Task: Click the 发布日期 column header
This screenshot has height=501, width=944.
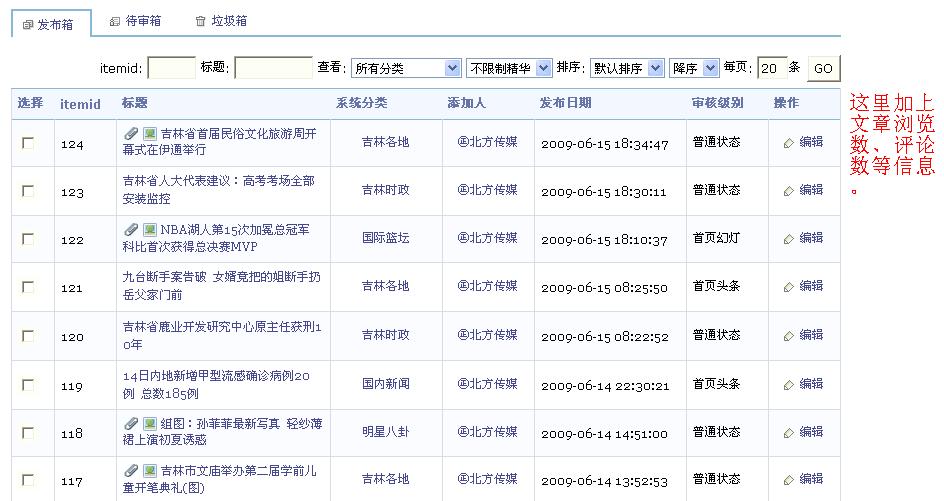Action: (x=565, y=103)
